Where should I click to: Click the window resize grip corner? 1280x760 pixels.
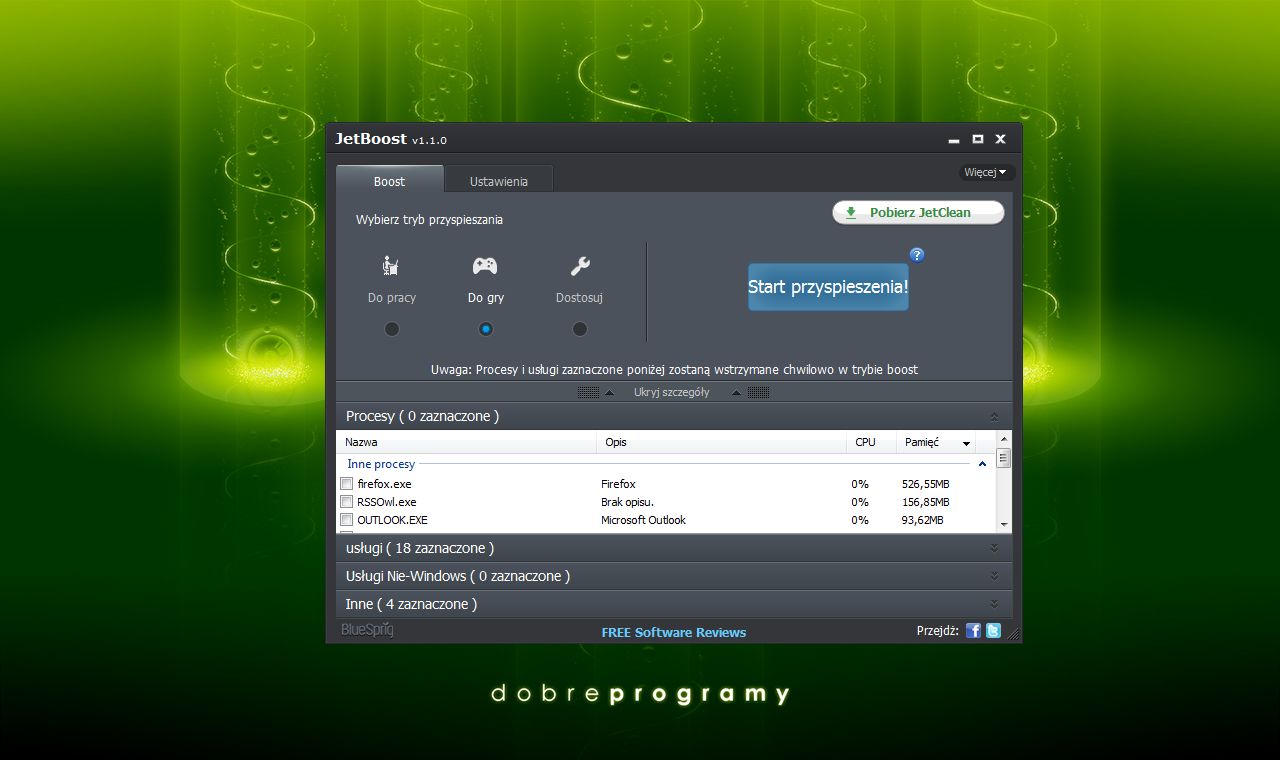click(1014, 634)
